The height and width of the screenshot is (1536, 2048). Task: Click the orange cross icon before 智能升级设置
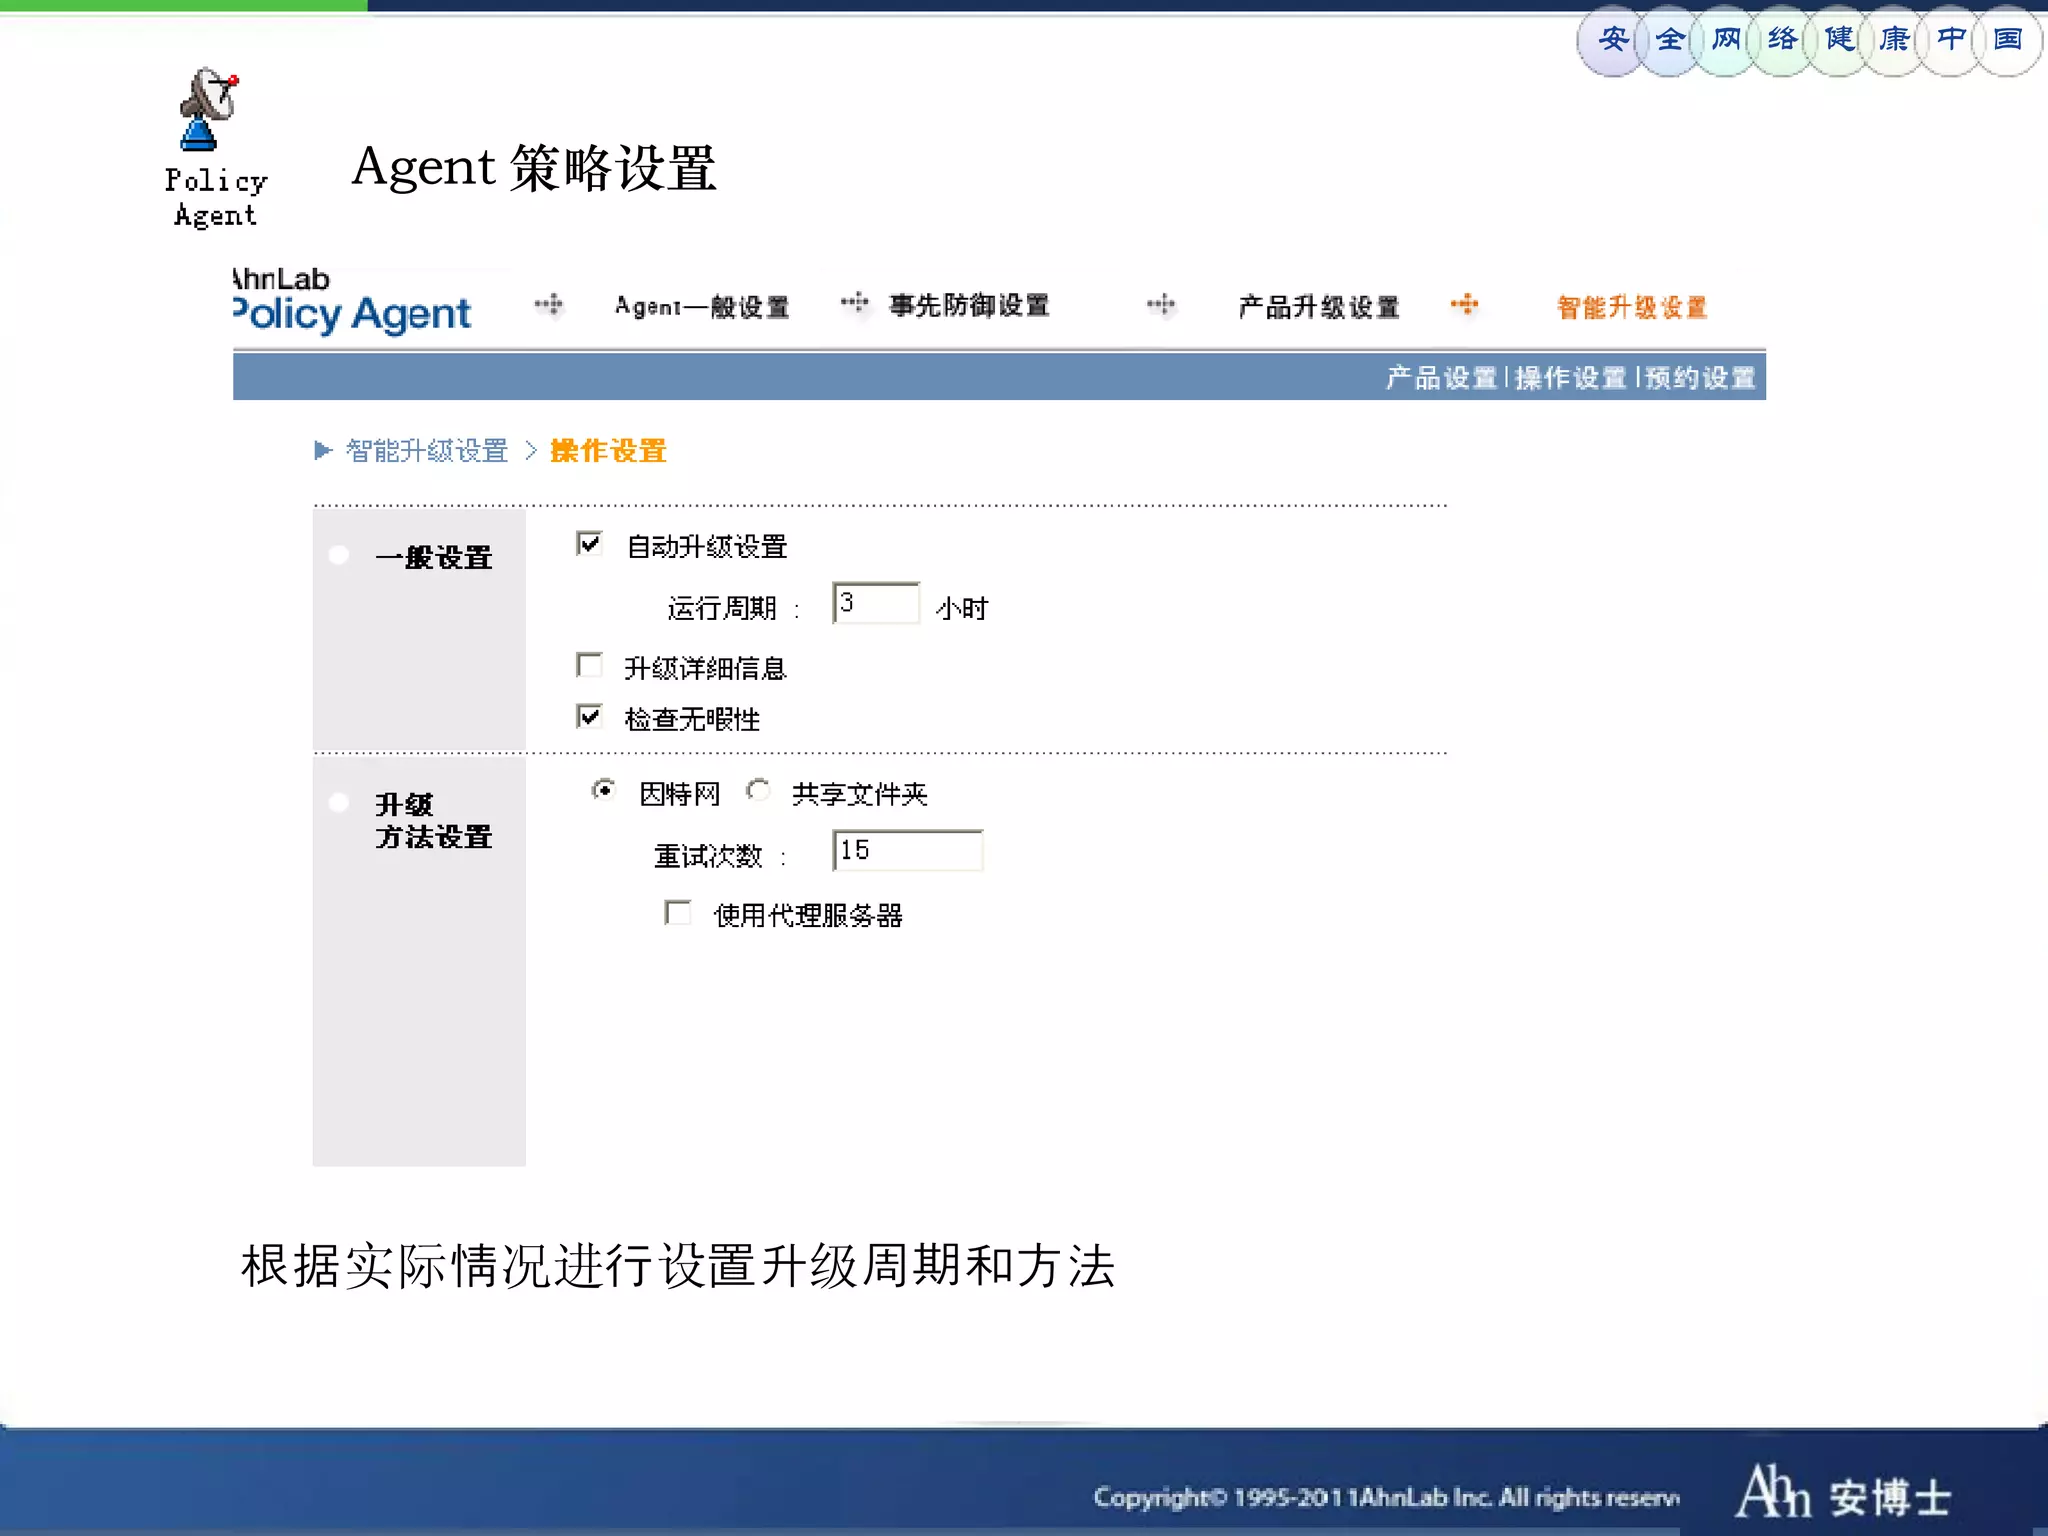tap(1465, 304)
